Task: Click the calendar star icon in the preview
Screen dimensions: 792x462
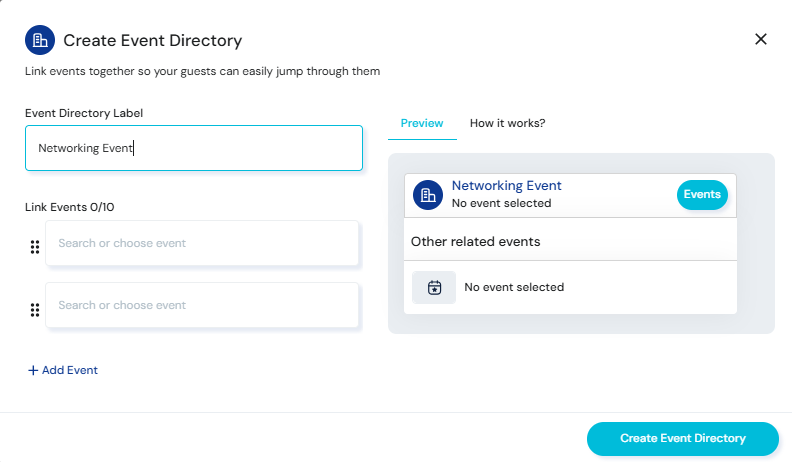Action: coord(434,287)
